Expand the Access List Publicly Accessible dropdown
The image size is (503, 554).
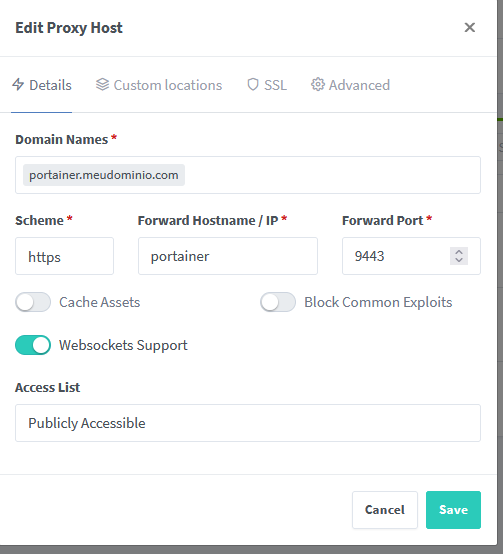tap(248, 423)
